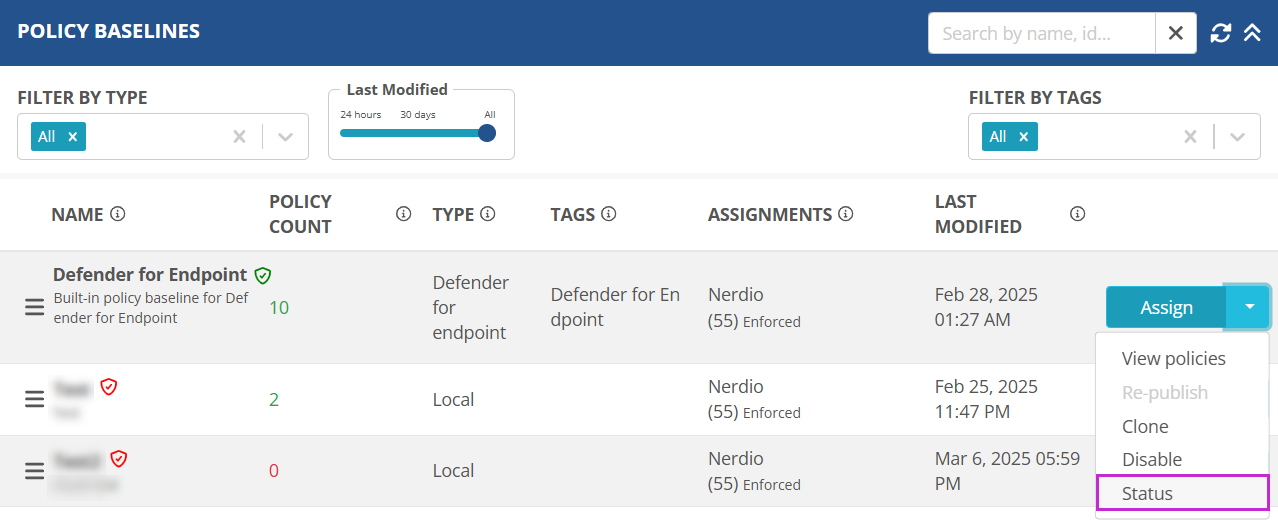
Task: Click policy count 2
Action: point(274,399)
